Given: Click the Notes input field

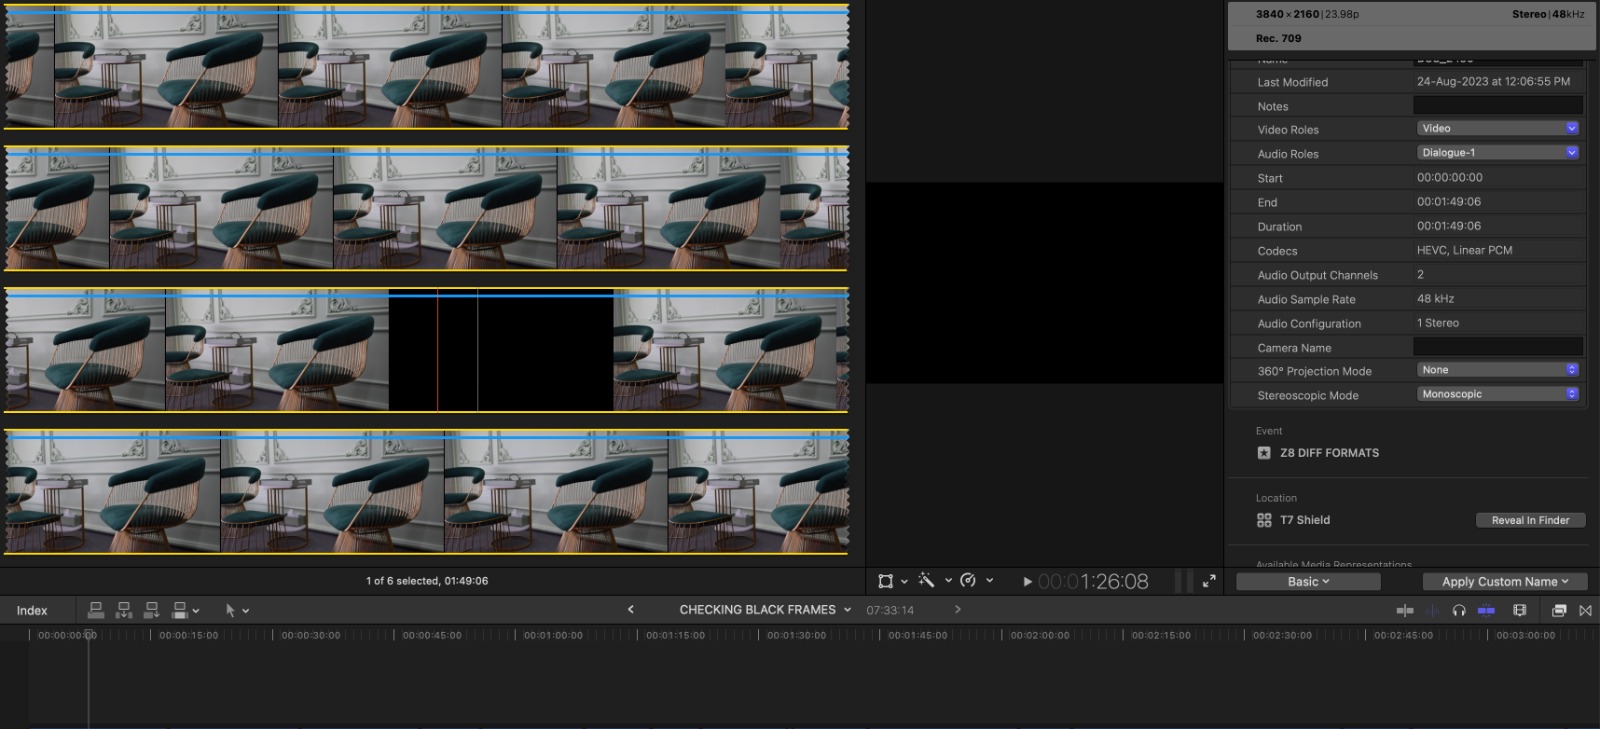Looking at the screenshot, I should [x=1498, y=105].
